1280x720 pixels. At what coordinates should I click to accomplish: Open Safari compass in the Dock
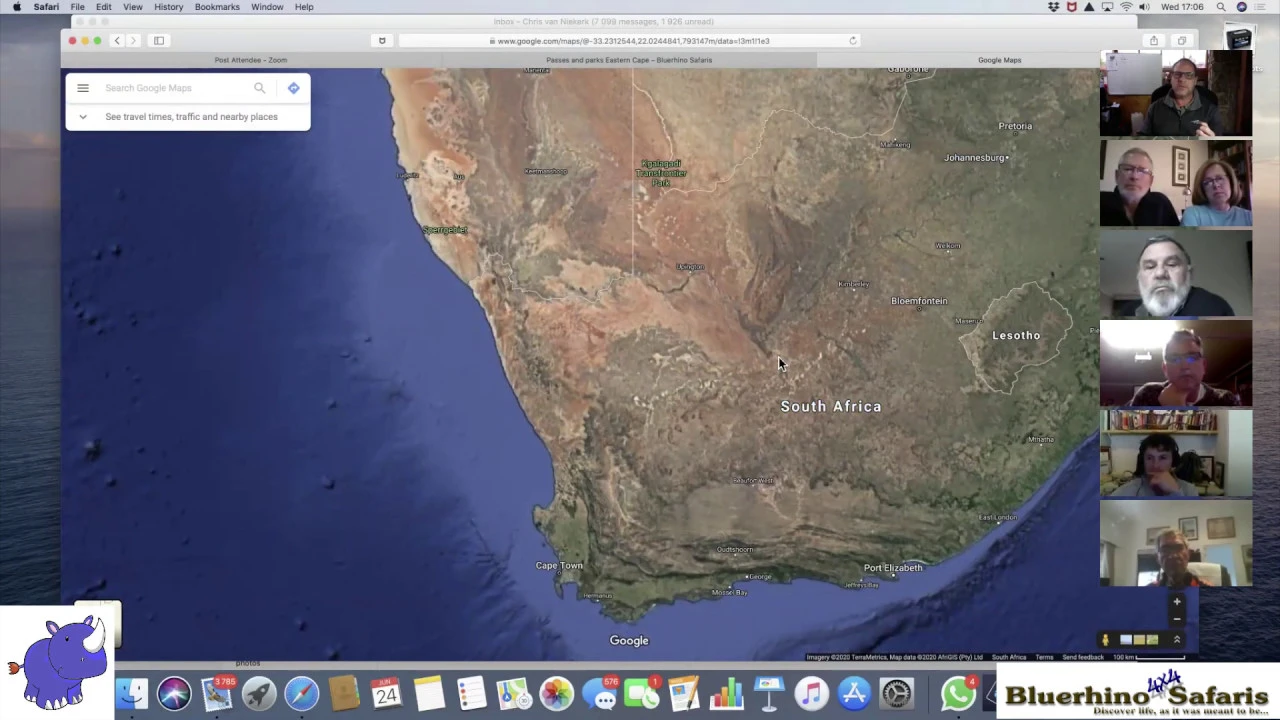click(x=301, y=694)
